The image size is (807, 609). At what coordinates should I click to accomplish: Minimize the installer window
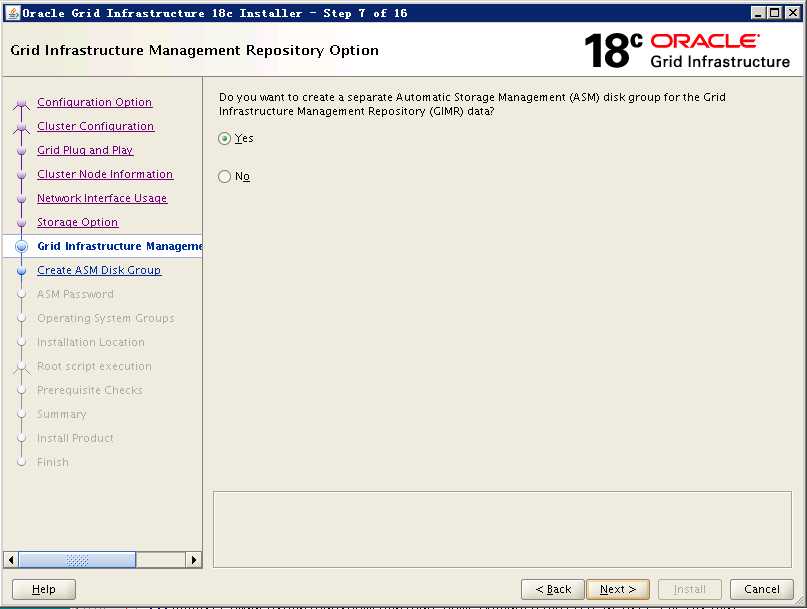tap(758, 13)
